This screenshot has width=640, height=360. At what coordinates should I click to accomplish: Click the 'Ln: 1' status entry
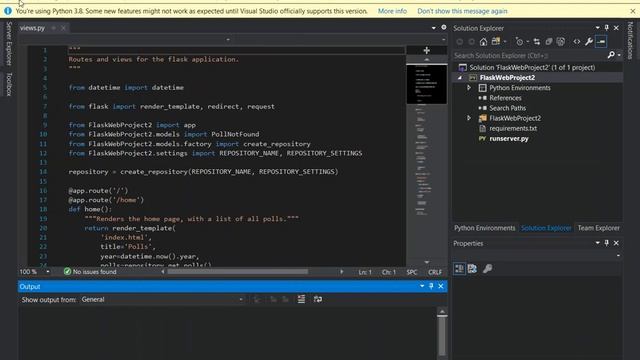pos(365,272)
